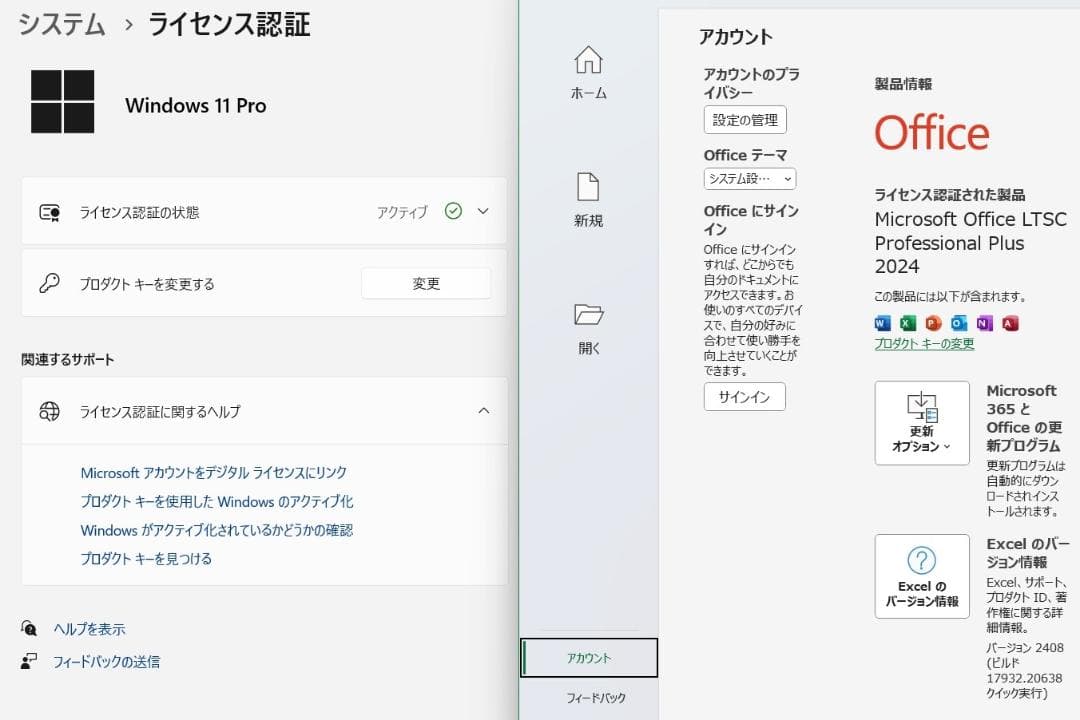Click the Outlook app icon
Viewport: 1080px width, 720px height.
(955, 323)
